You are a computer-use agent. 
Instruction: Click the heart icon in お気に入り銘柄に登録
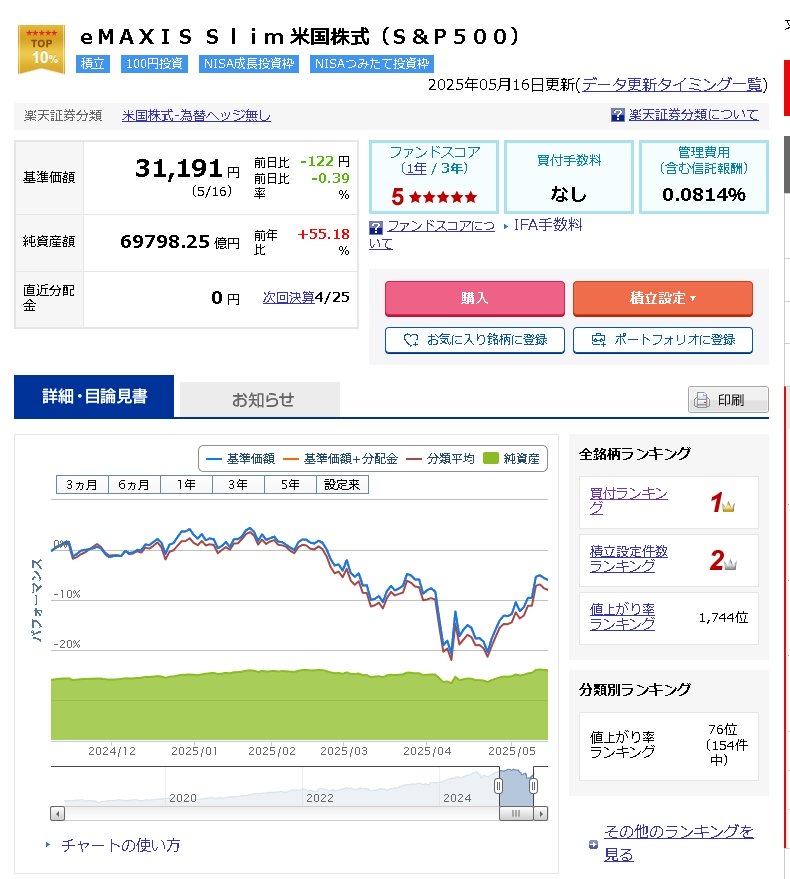(x=411, y=340)
